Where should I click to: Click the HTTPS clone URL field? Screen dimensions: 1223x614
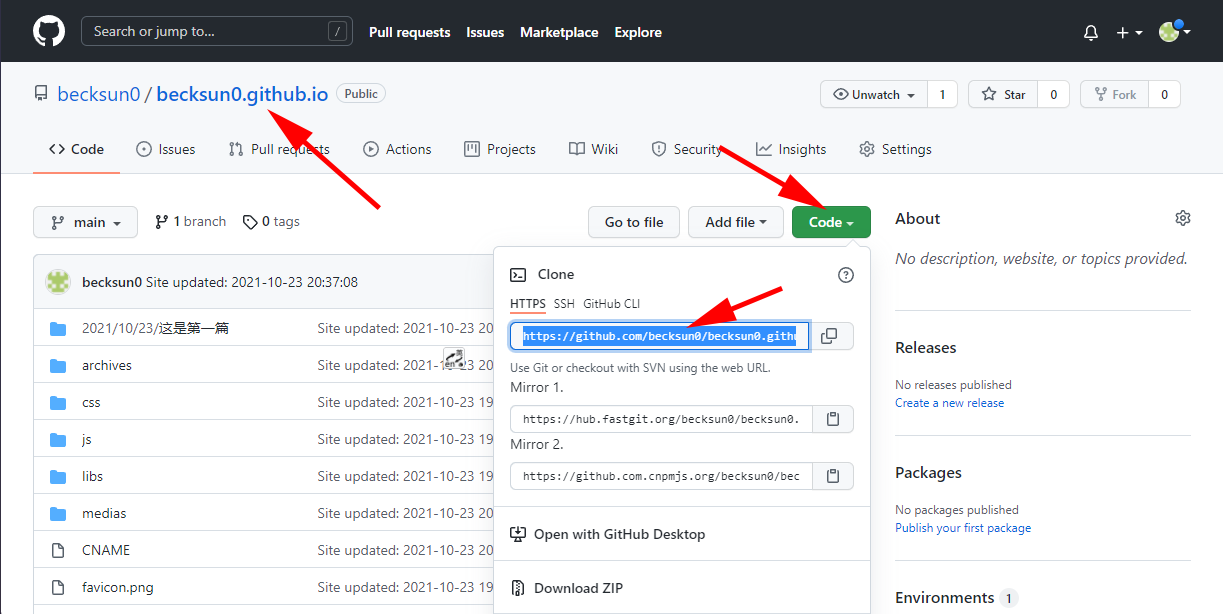pyautogui.click(x=659, y=336)
